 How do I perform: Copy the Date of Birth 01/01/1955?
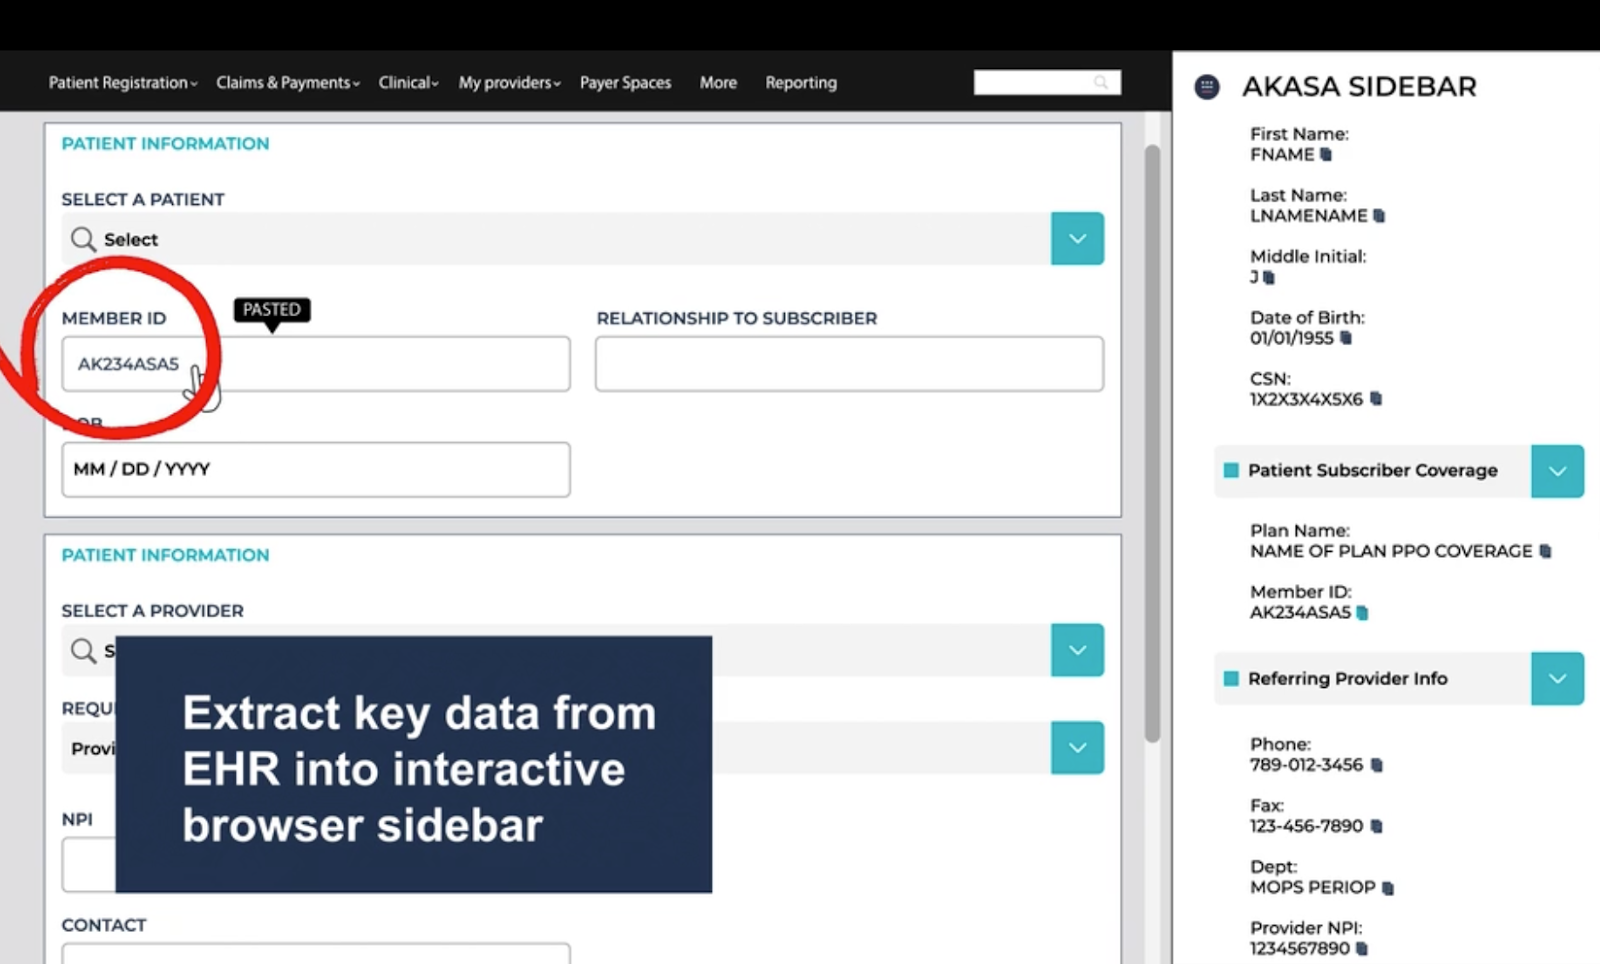tap(1346, 338)
